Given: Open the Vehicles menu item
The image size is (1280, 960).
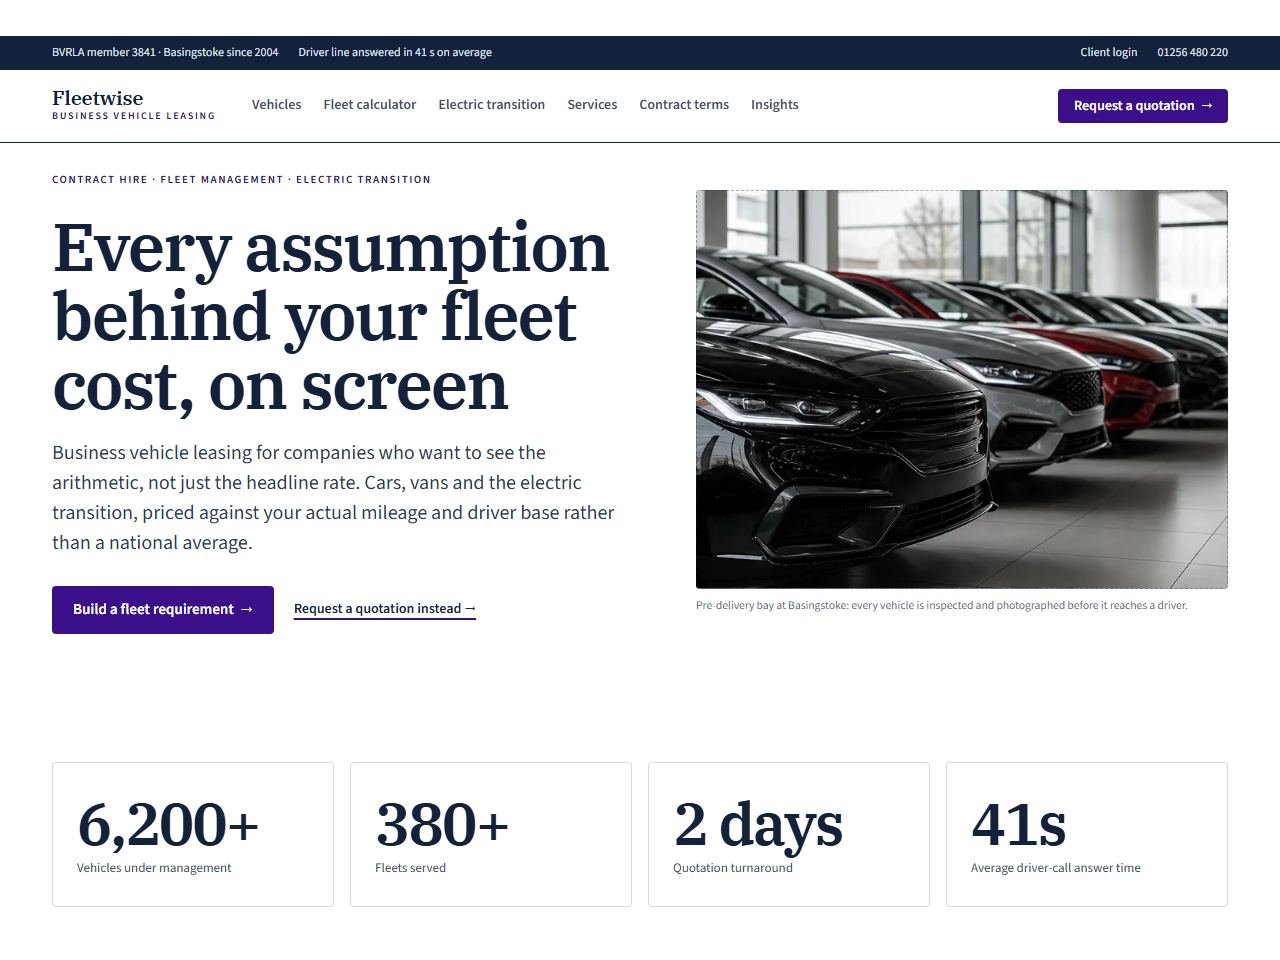Looking at the screenshot, I should coord(276,105).
